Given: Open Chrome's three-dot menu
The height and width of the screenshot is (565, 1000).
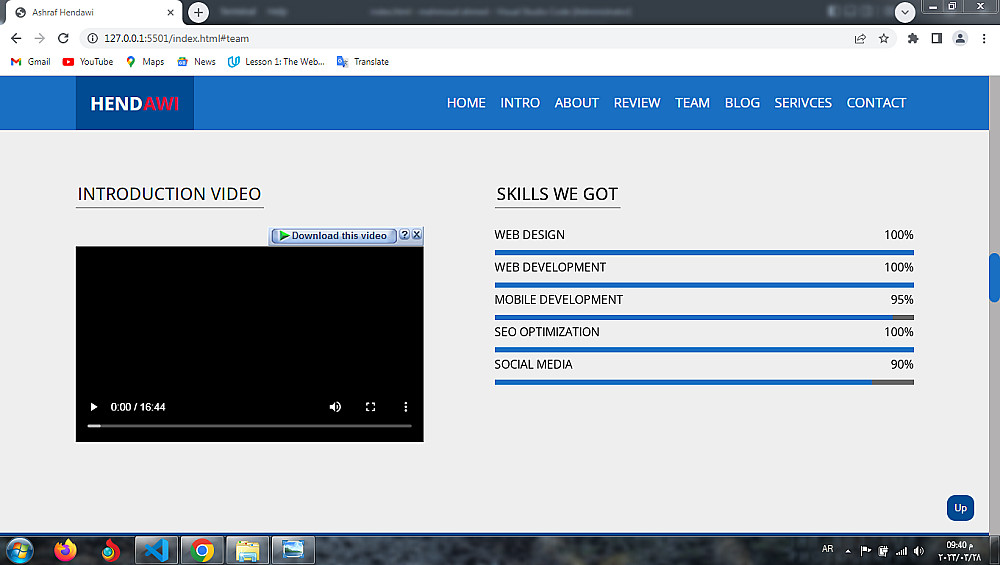Looking at the screenshot, I should point(984,38).
